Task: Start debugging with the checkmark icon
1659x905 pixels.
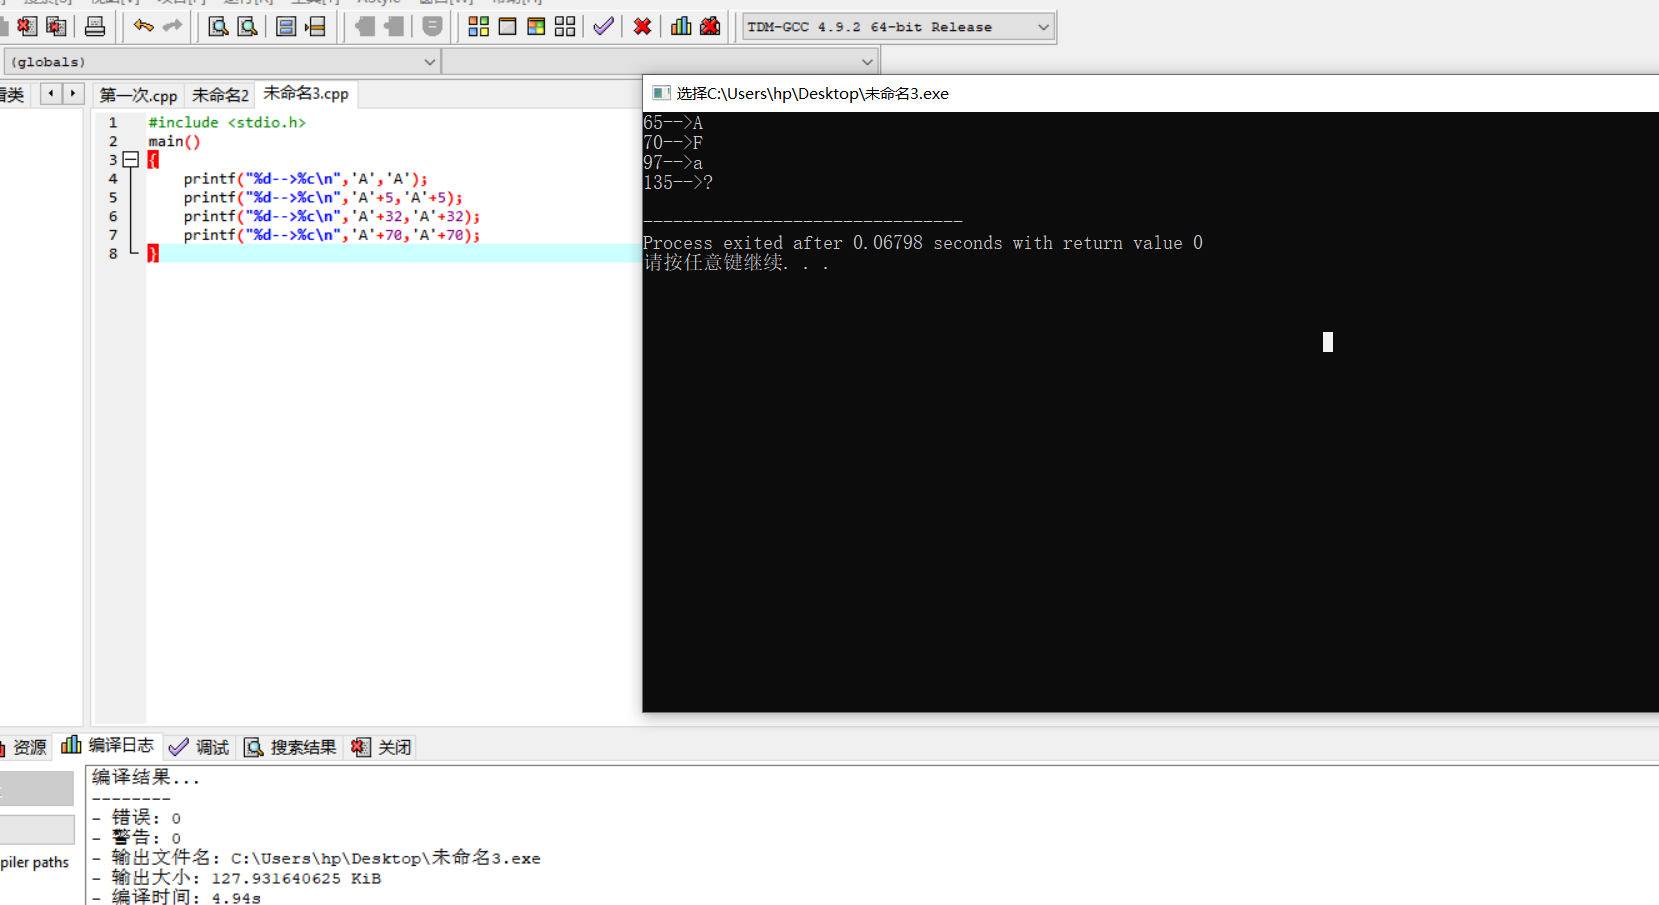Action: [x=603, y=26]
